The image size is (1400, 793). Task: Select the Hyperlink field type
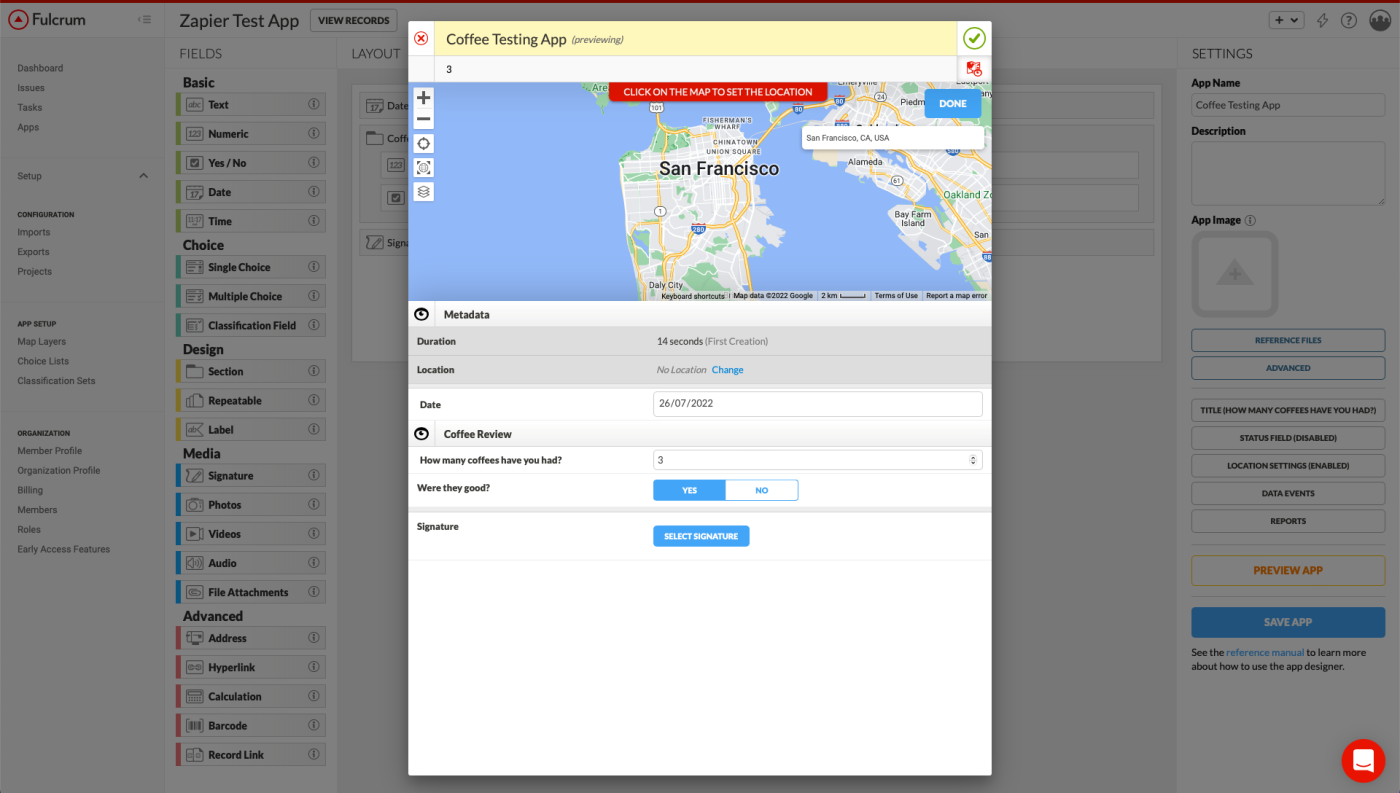251,667
